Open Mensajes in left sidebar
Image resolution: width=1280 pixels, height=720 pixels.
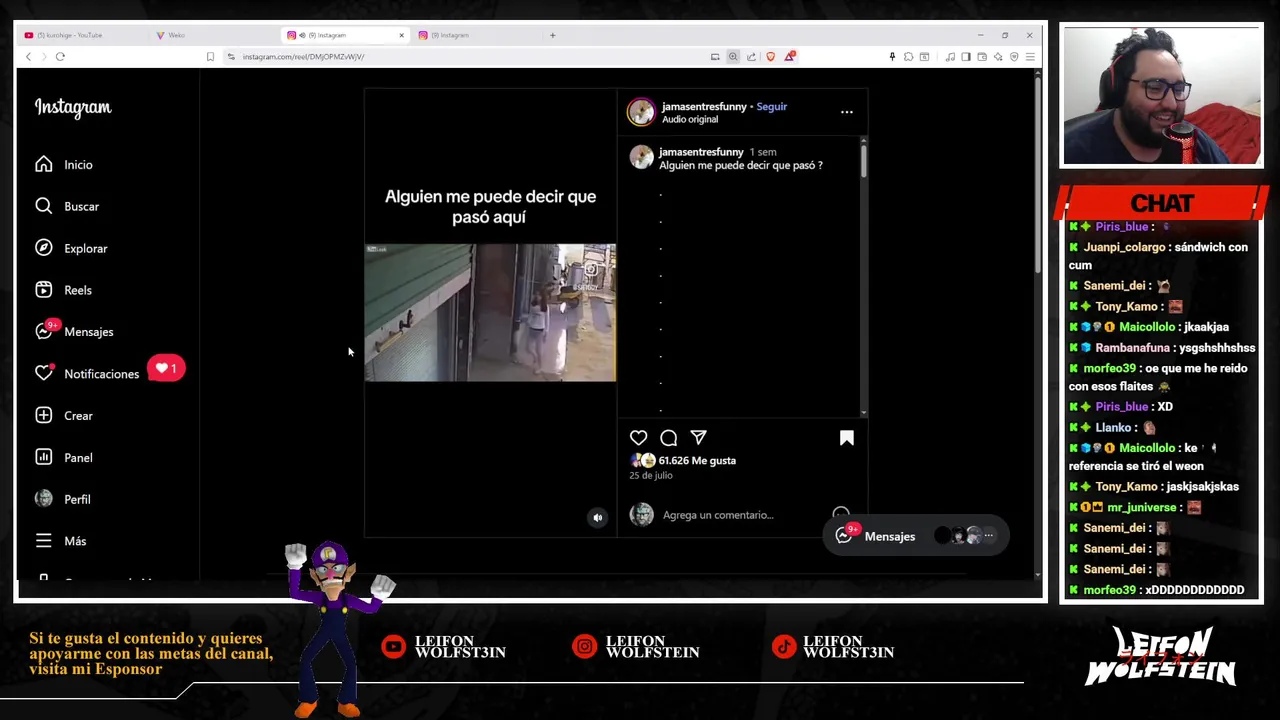[x=74, y=332]
